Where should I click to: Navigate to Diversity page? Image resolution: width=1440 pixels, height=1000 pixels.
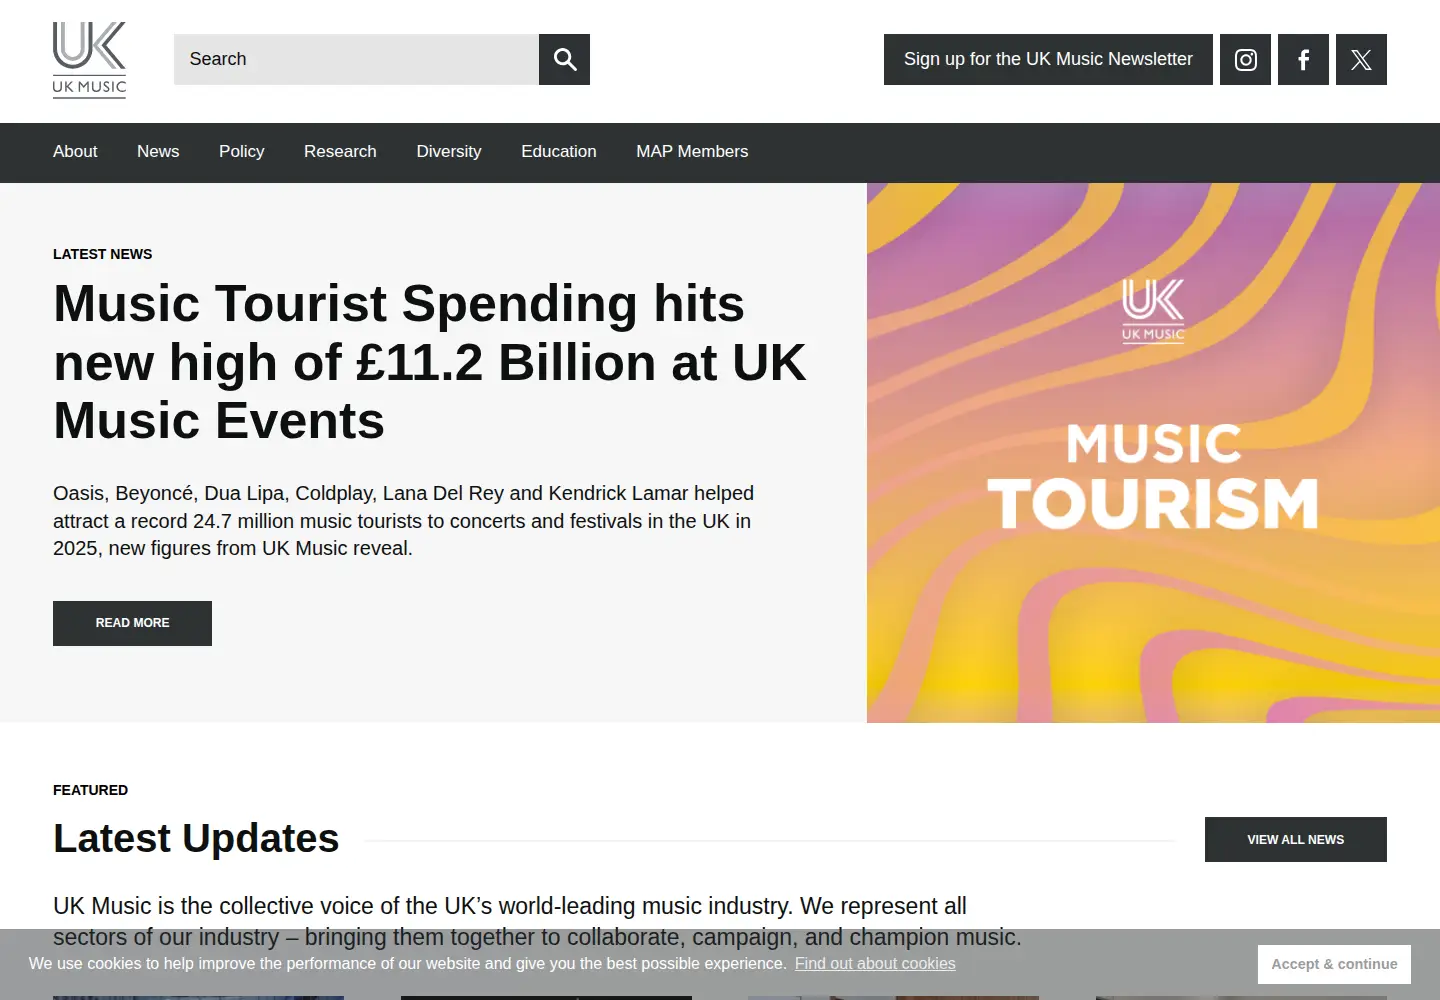(x=449, y=152)
